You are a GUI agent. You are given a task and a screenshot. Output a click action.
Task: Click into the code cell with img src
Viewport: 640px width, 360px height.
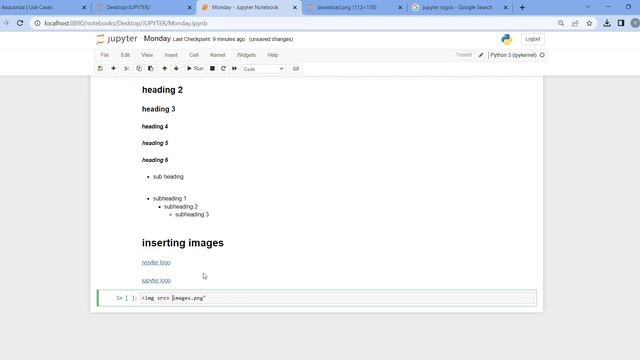337,298
